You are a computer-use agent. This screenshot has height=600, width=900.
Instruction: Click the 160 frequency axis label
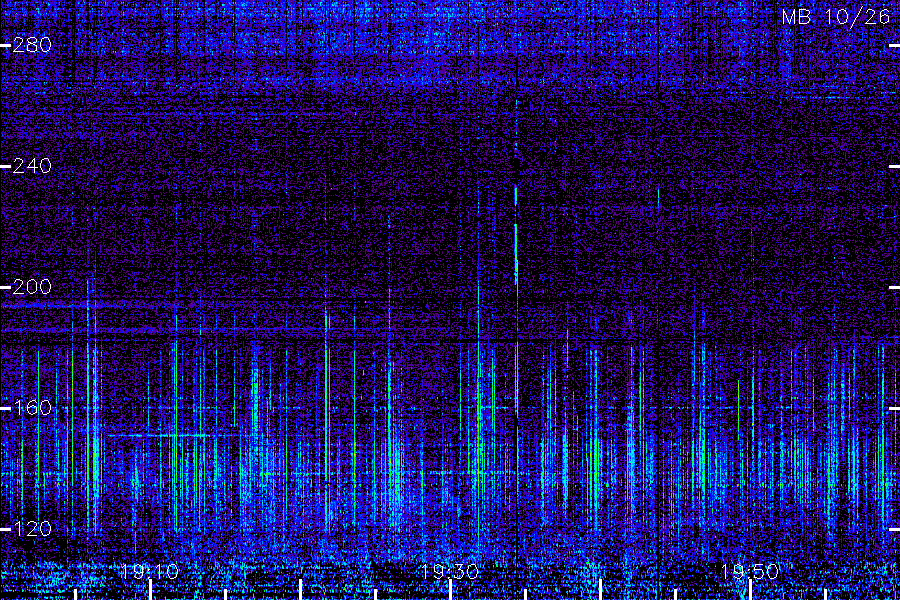[x=32, y=408]
